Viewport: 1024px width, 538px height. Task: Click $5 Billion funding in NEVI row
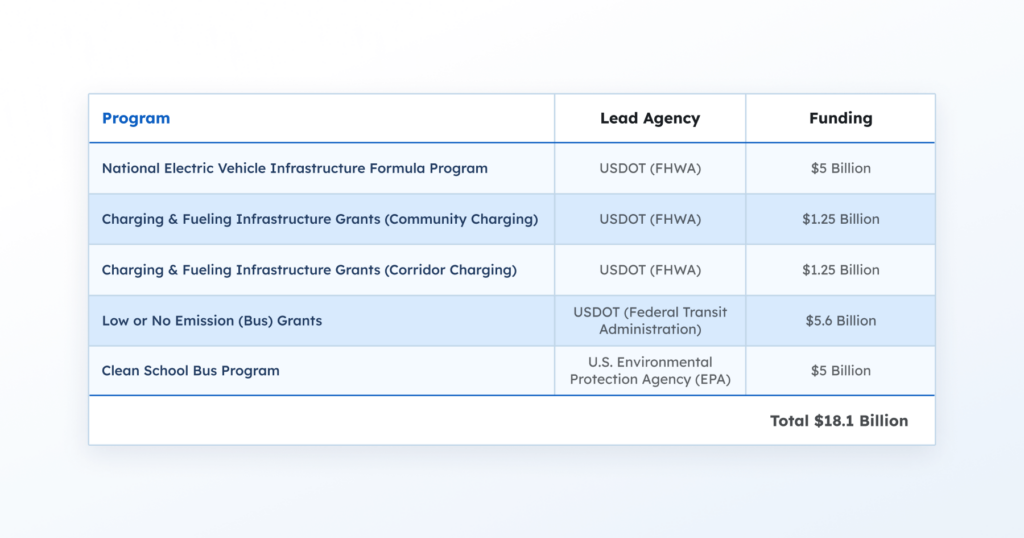(840, 168)
